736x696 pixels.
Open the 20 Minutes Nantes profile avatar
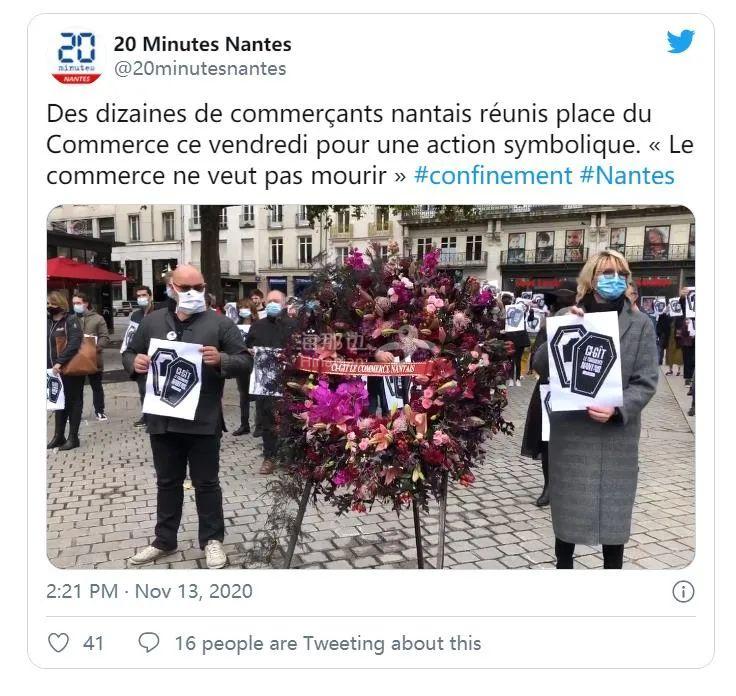77,57
